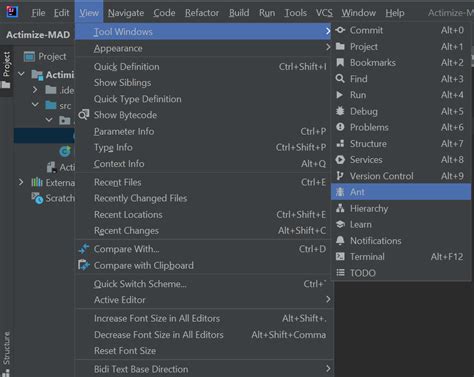
Task: Click the Commit tool window icon
Action: tap(340, 30)
